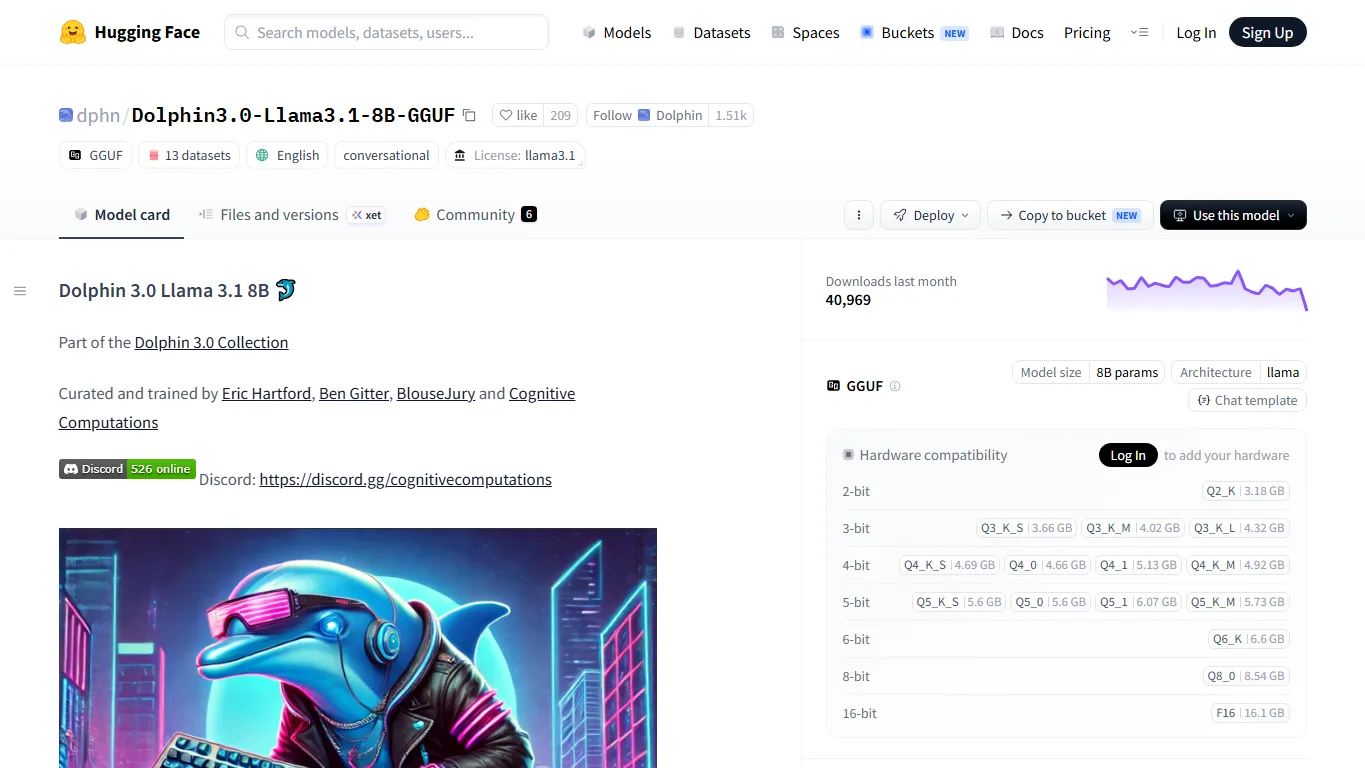Click the Model size 8B params tag
This screenshot has width=1365, height=768.
pyautogui.click(x=1089, y=372)
